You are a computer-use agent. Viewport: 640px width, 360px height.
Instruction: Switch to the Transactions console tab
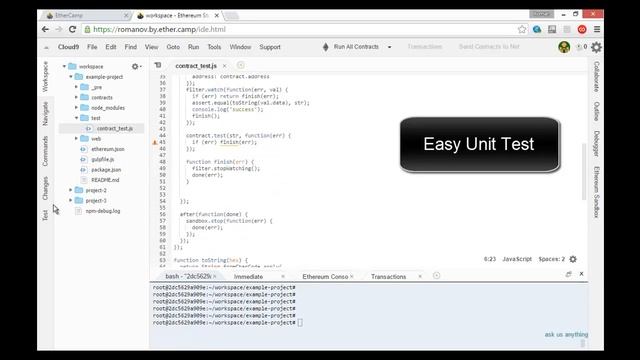point(389,276)
